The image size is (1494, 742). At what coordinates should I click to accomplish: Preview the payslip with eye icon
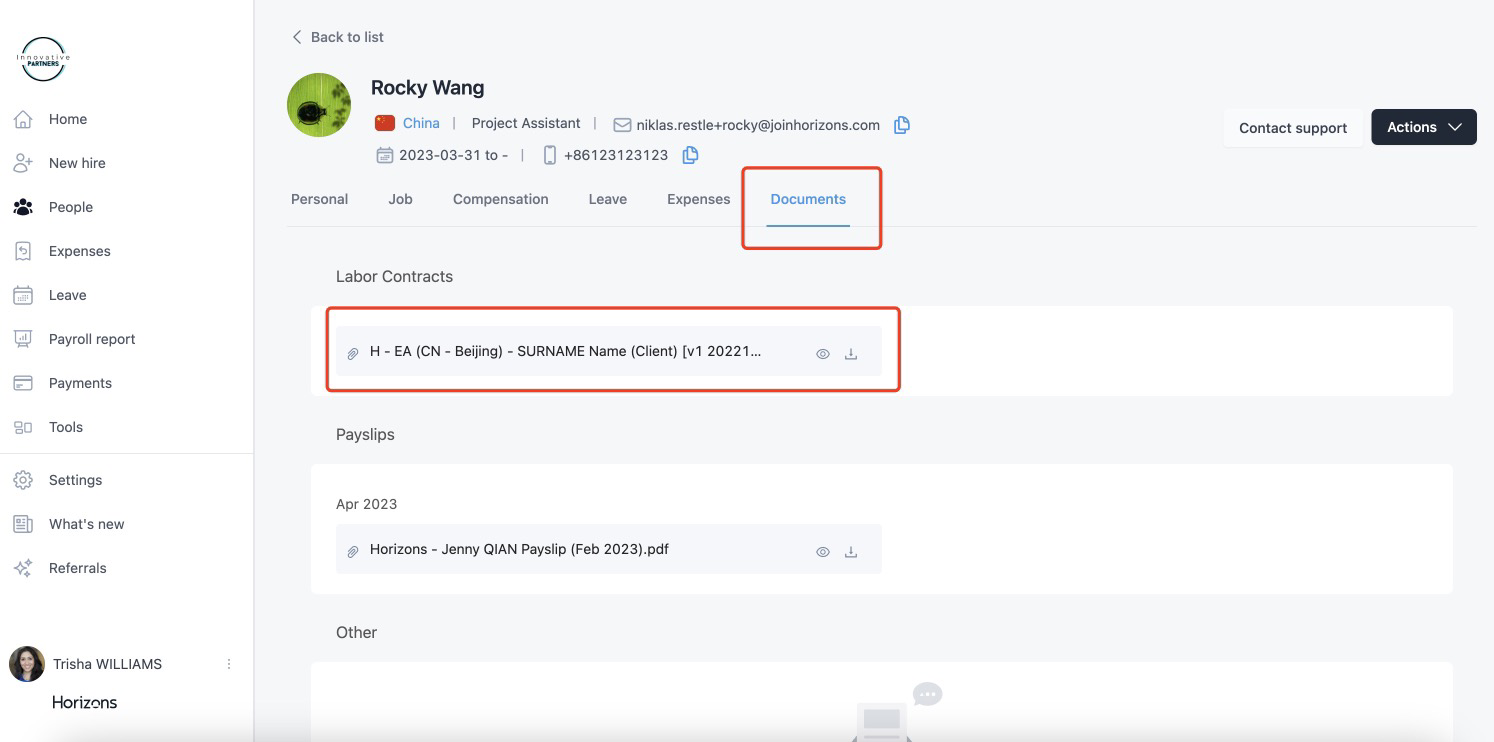point(823,552)
